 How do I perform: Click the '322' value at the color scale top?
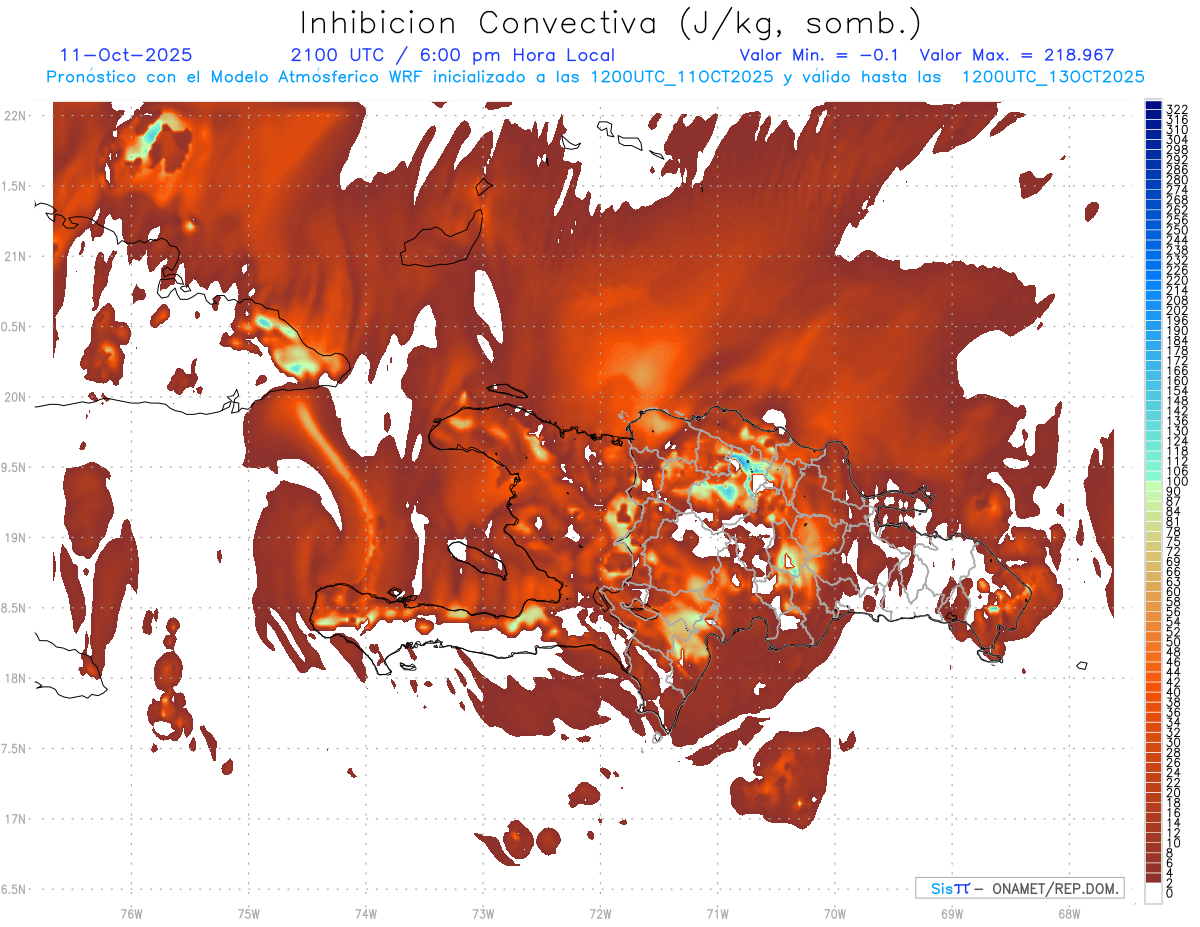tap(1177, 108)
